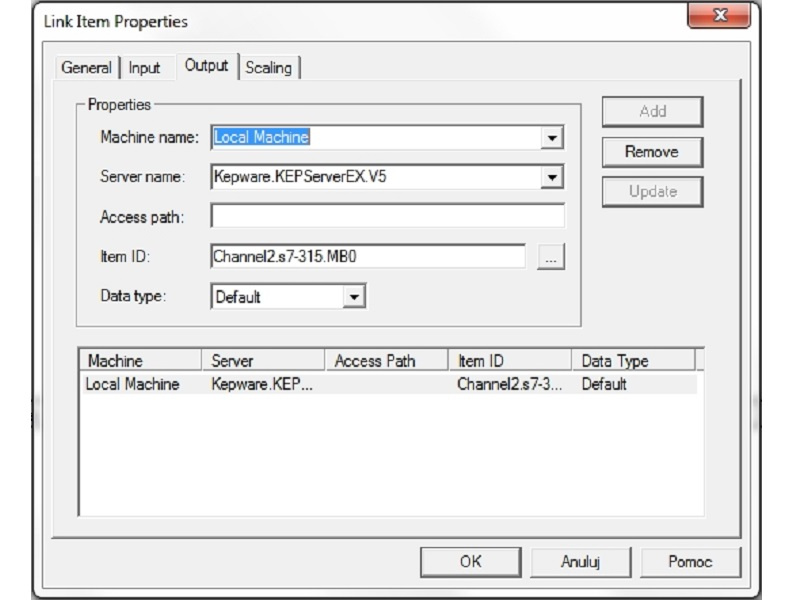Open the Input tab
800x600 pixels.
pos(144,68)
